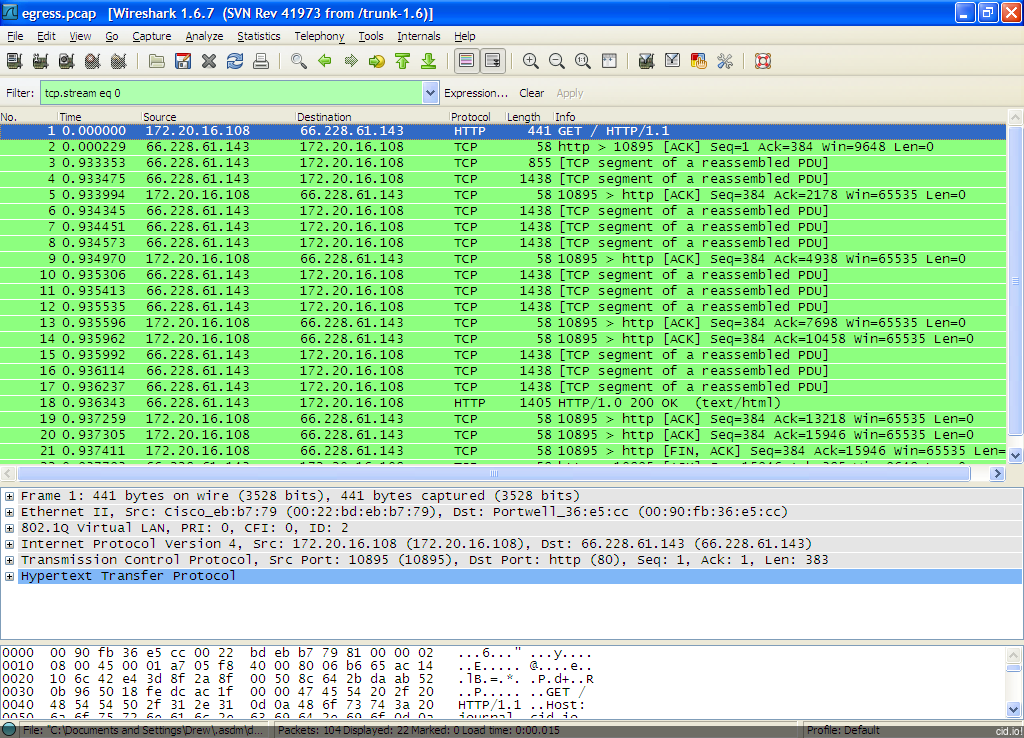This screenshot has width=1024, height=738.
Task: Close this capture file X icon
Action: (x=209, y=61)
